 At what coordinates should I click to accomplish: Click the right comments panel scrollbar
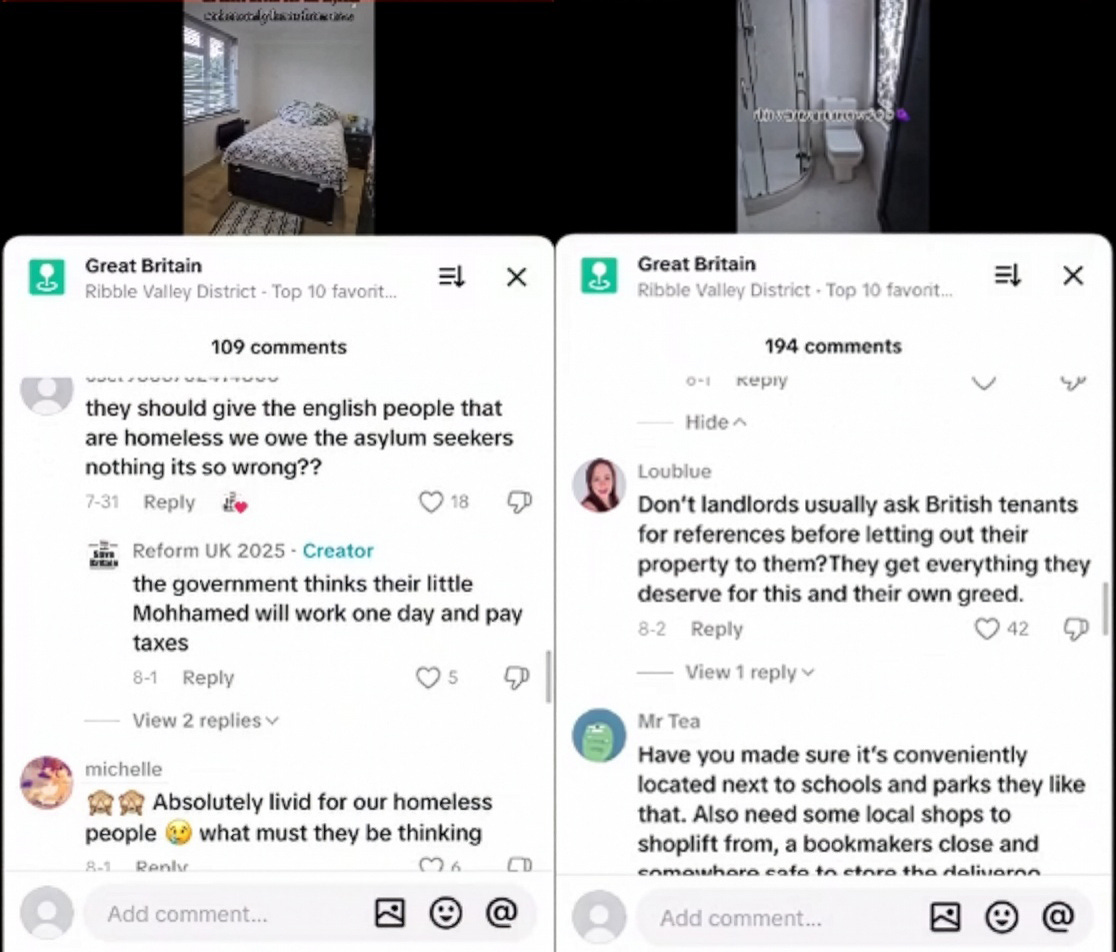pos(1105,608)
